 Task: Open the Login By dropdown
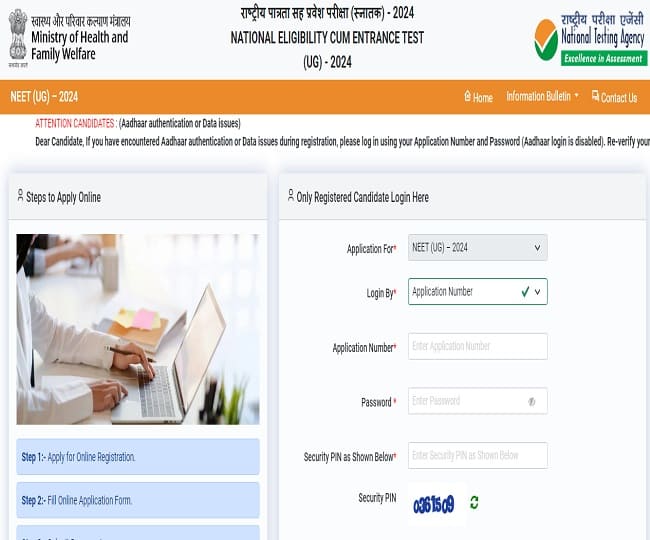click(478, 292)
